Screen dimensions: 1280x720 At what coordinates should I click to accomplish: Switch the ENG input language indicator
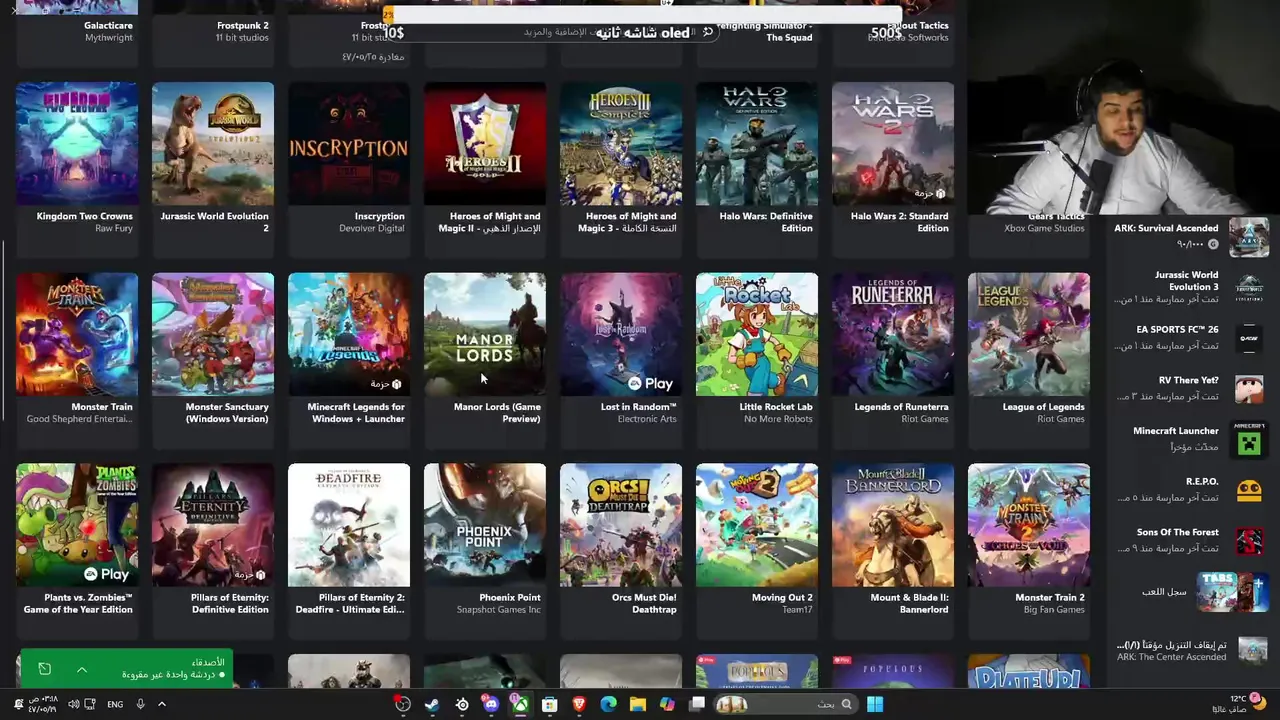point(115,704)
